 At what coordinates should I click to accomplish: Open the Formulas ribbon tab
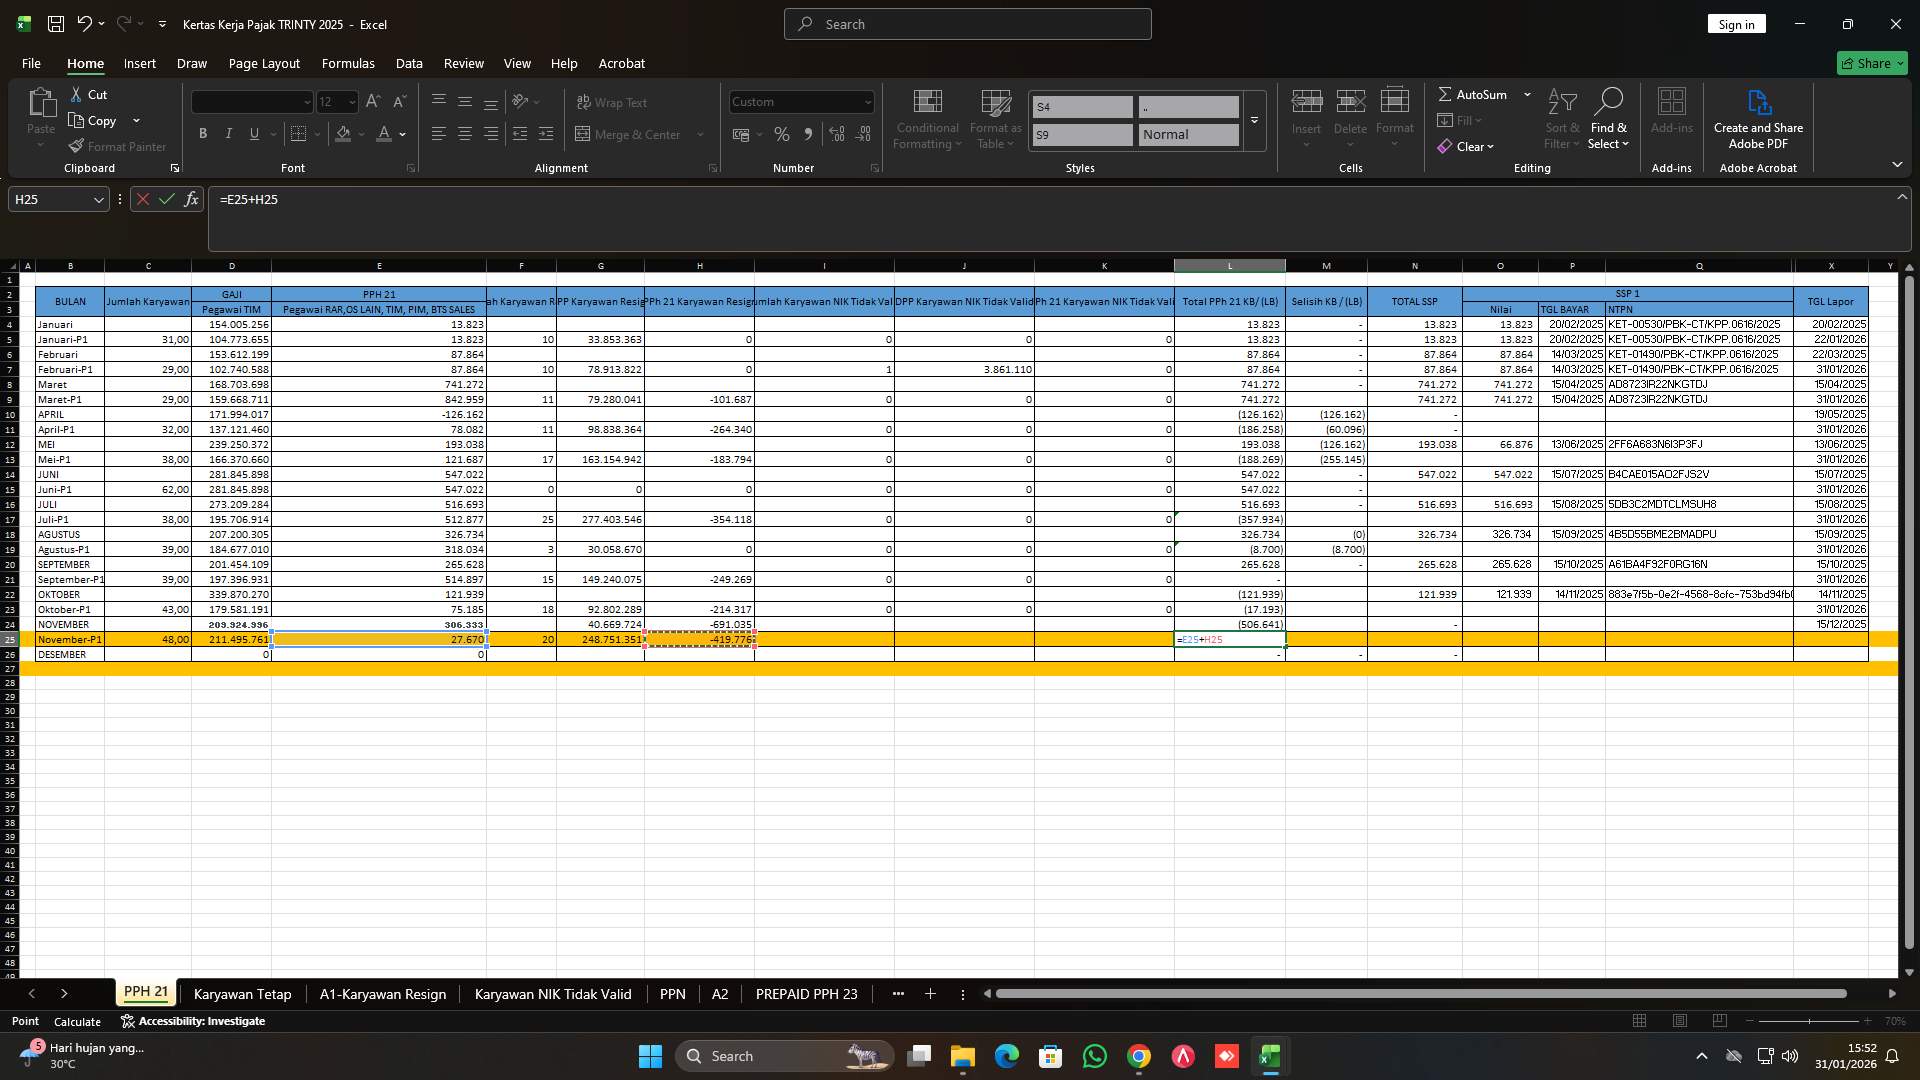coord(348,63)
